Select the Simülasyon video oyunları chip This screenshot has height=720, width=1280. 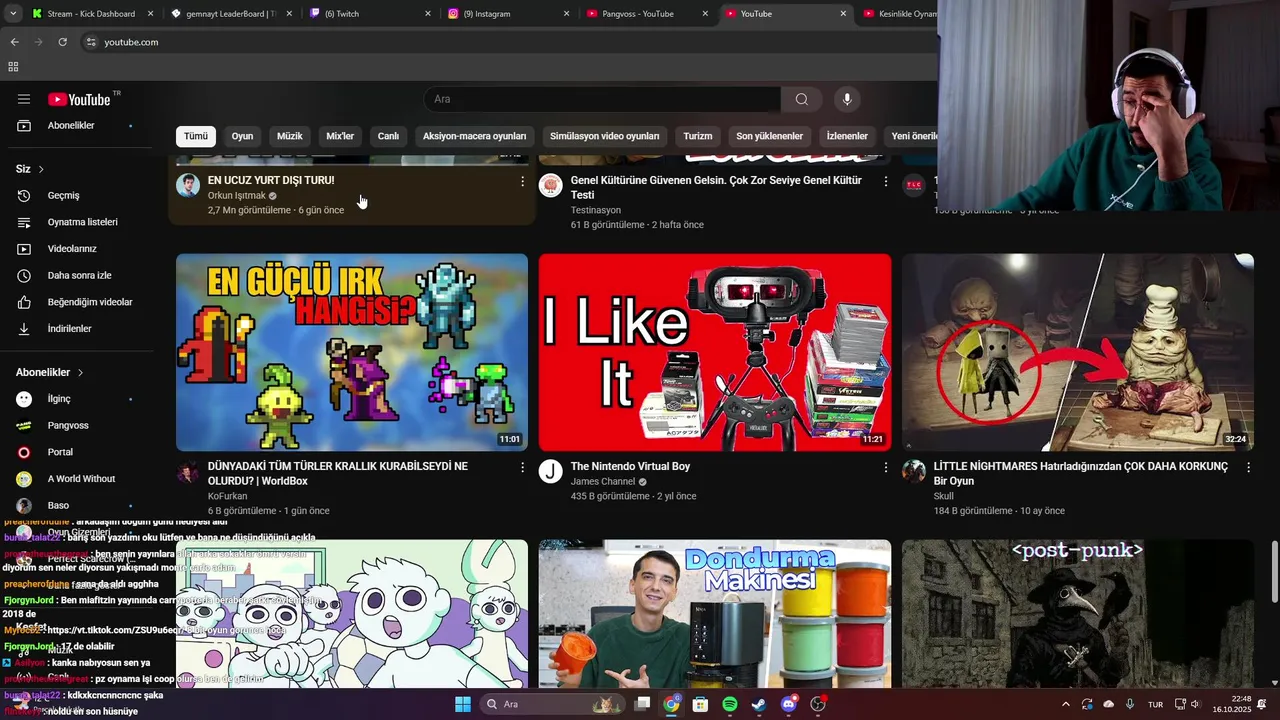pos(605,136)
